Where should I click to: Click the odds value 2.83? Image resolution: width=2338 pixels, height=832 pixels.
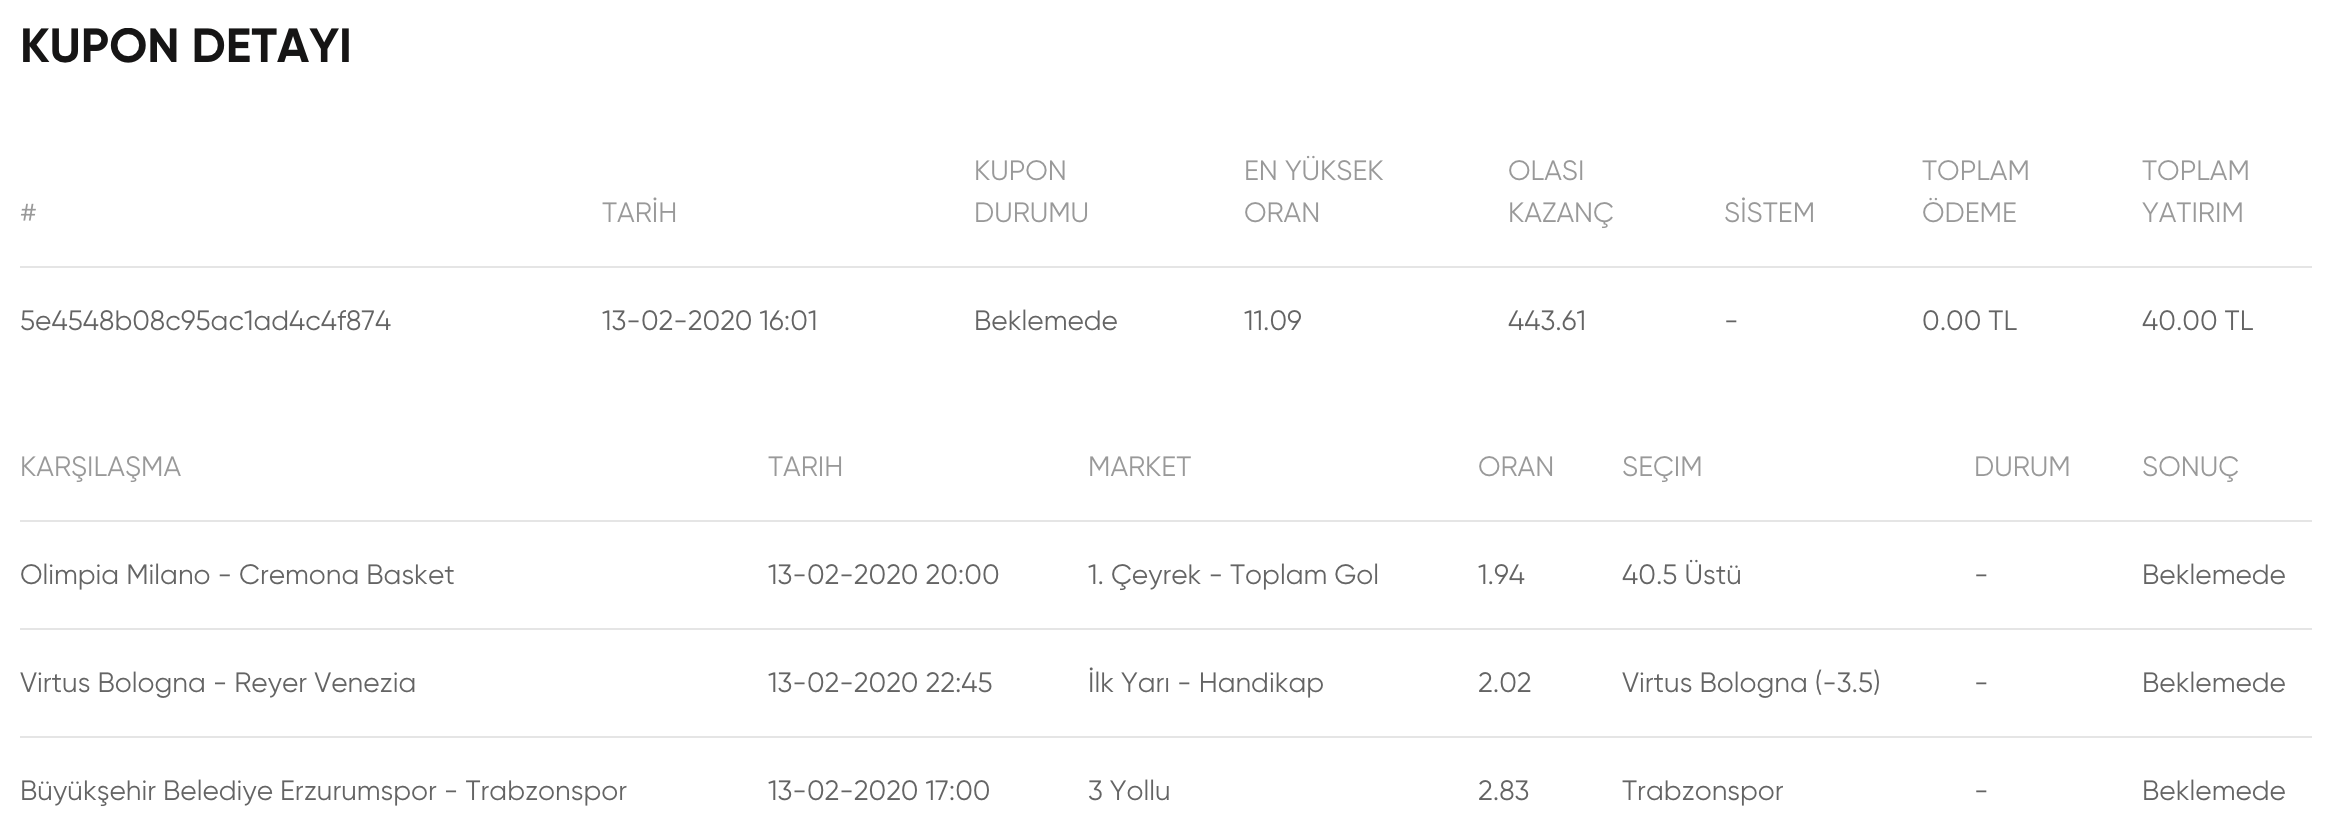(x=1503, y=791)
